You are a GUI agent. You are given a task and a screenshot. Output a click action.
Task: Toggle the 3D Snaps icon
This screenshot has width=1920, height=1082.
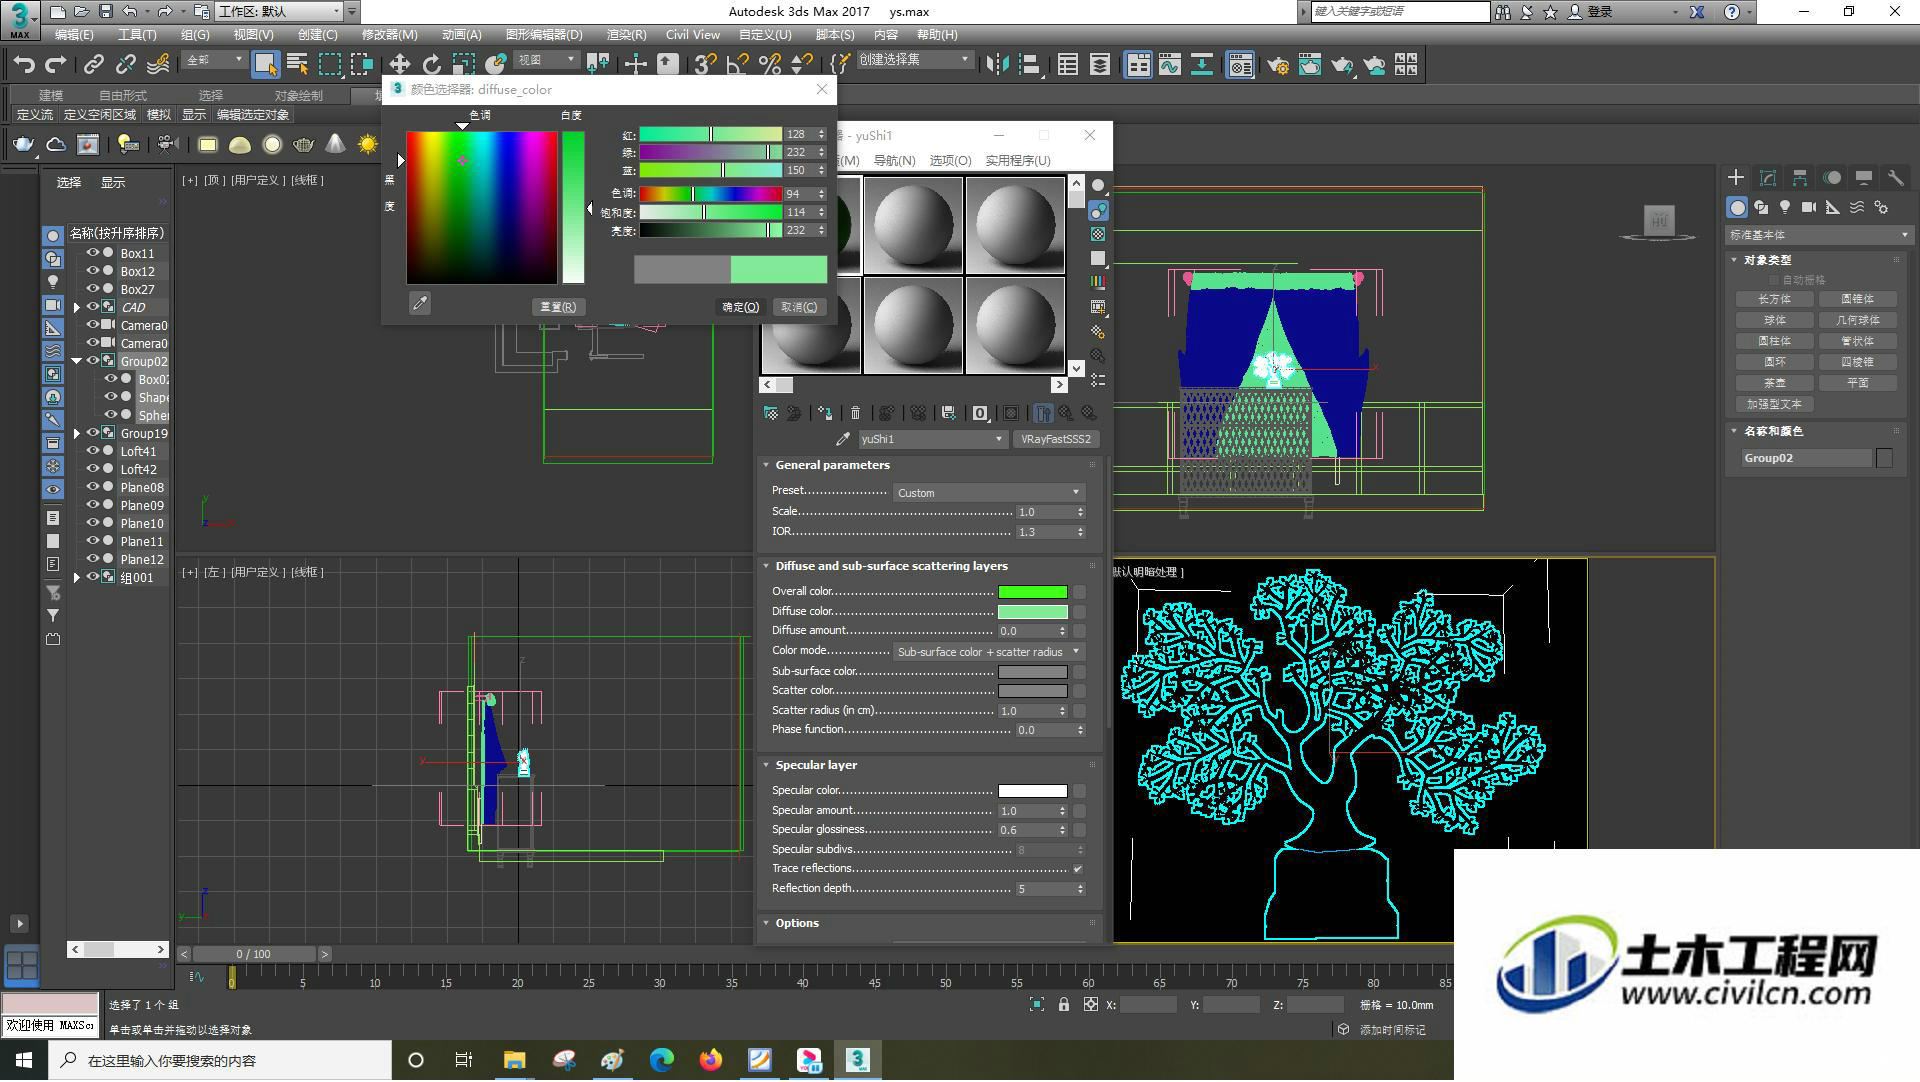[x=706, y=65]
